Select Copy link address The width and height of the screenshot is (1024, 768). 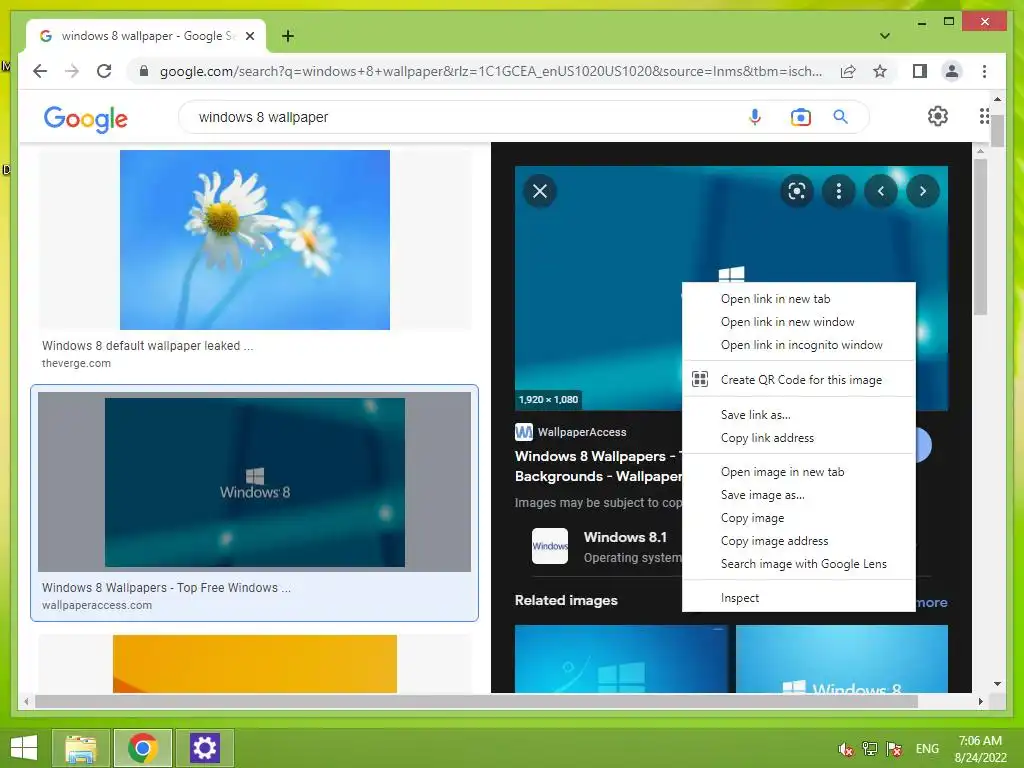799,438
